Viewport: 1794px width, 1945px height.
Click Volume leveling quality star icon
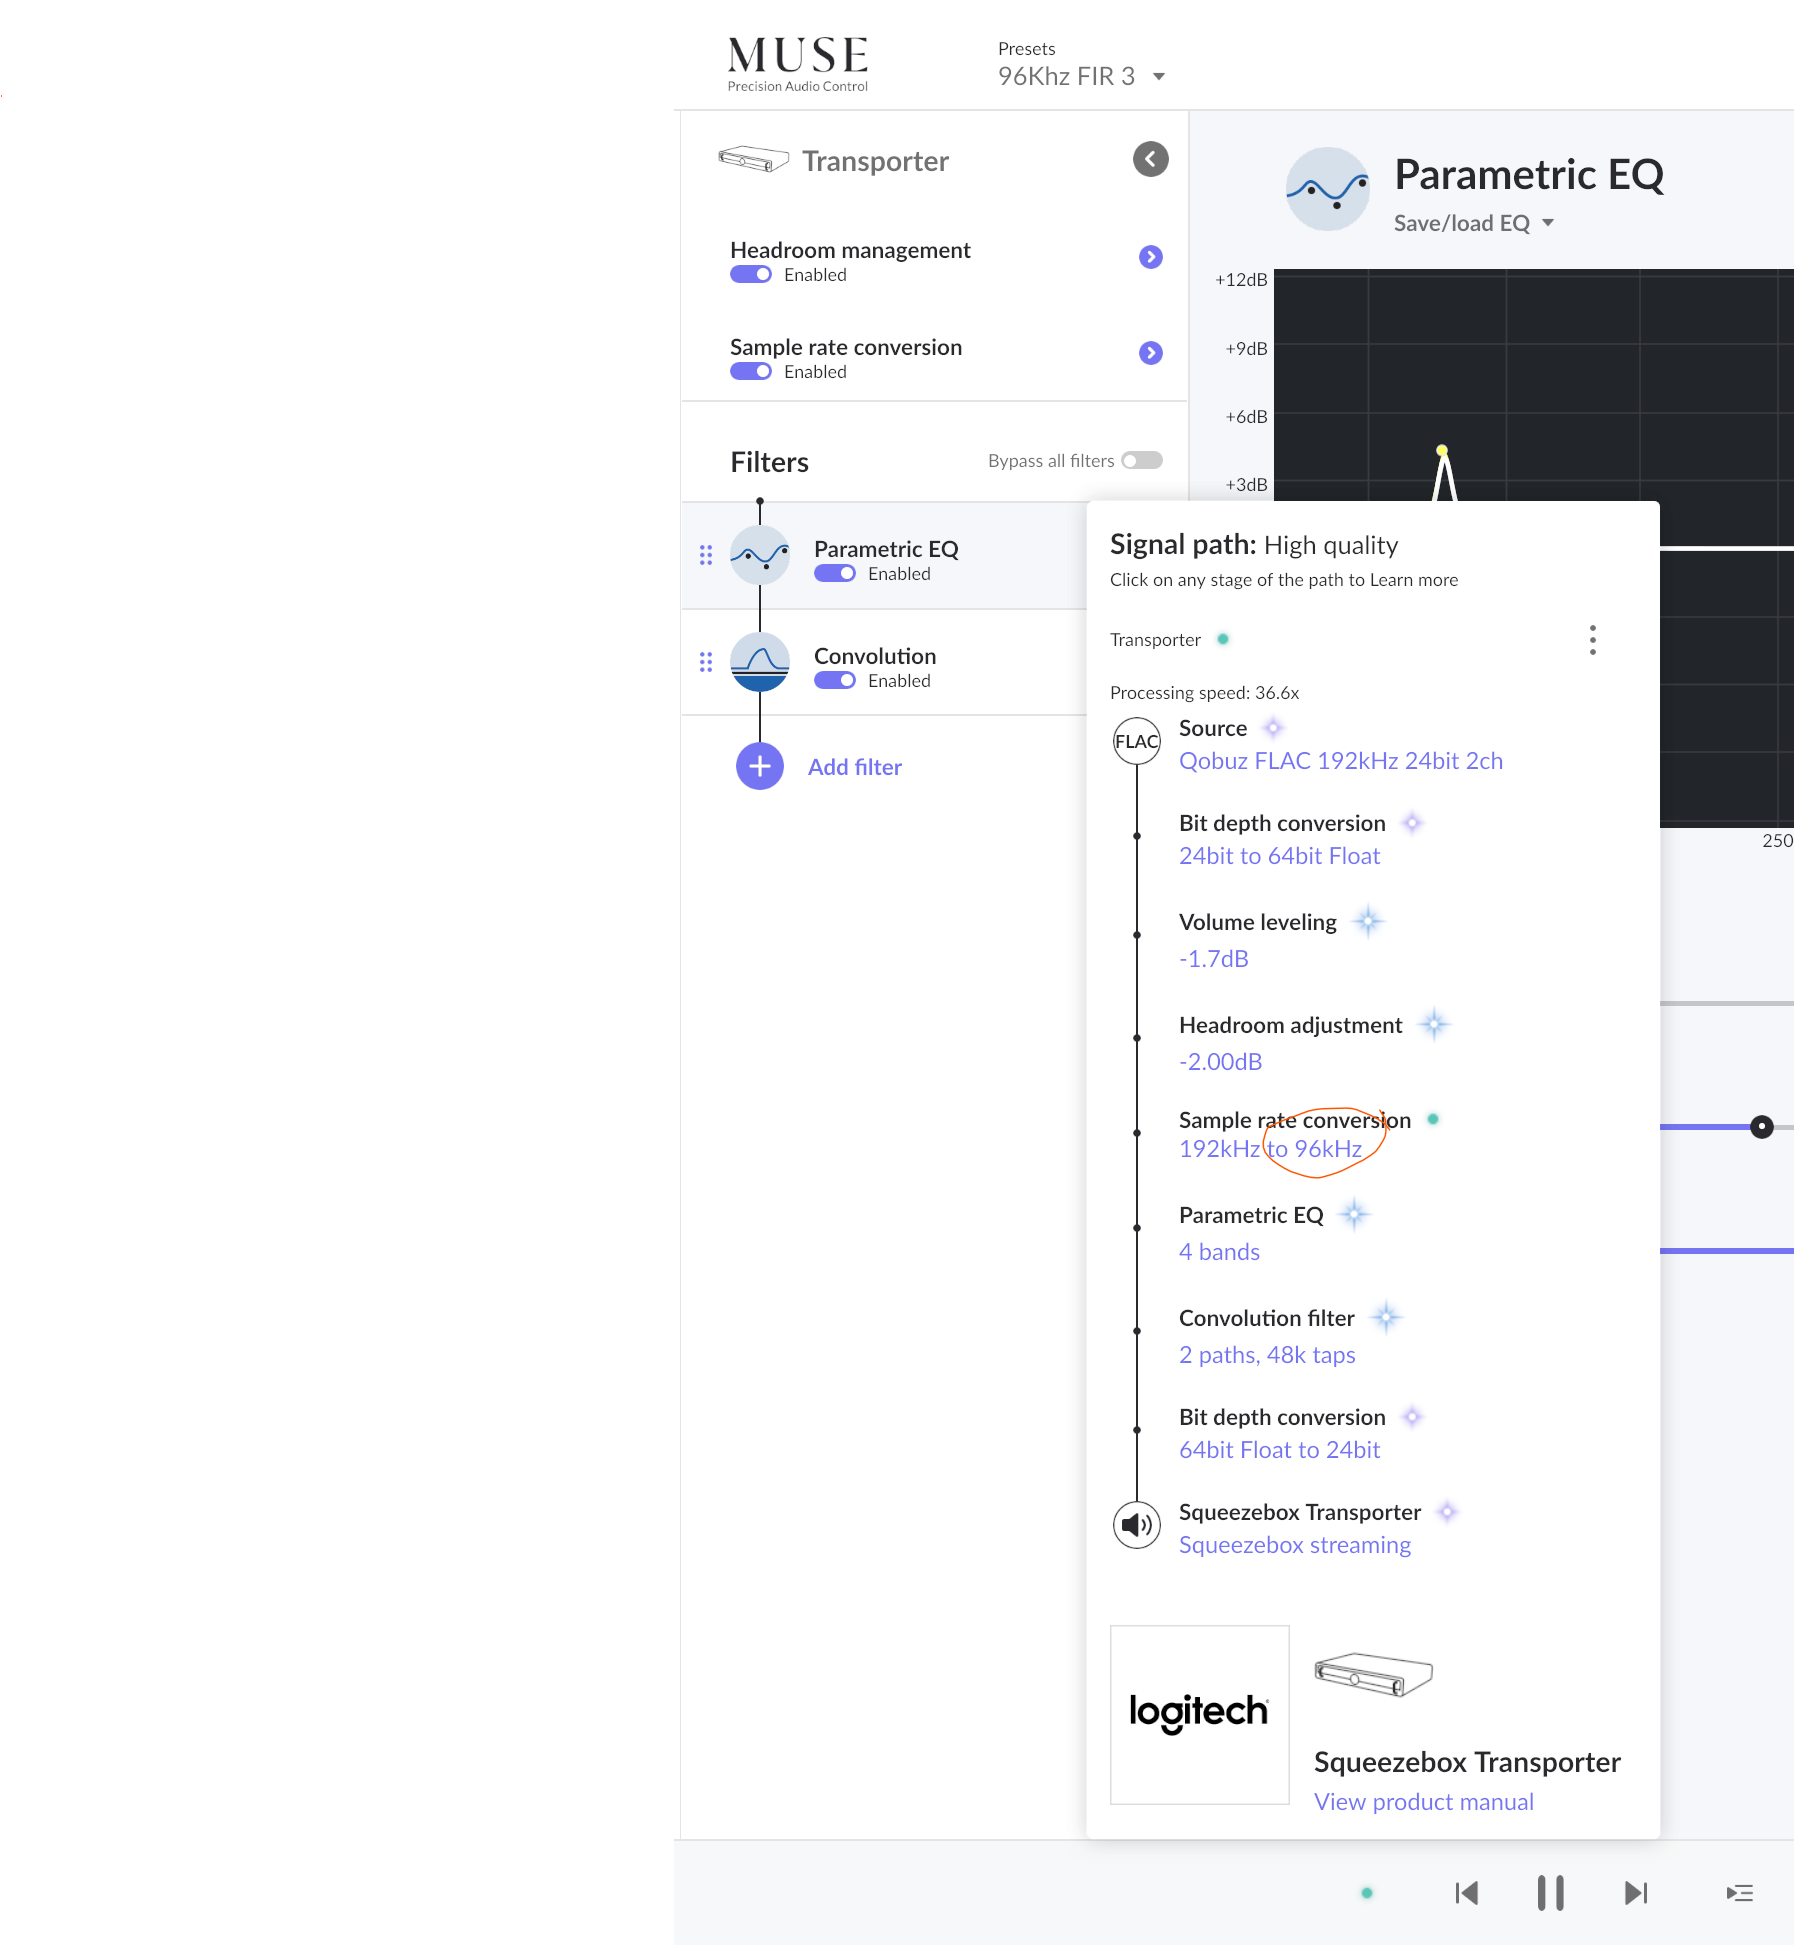click(1368, 921)
